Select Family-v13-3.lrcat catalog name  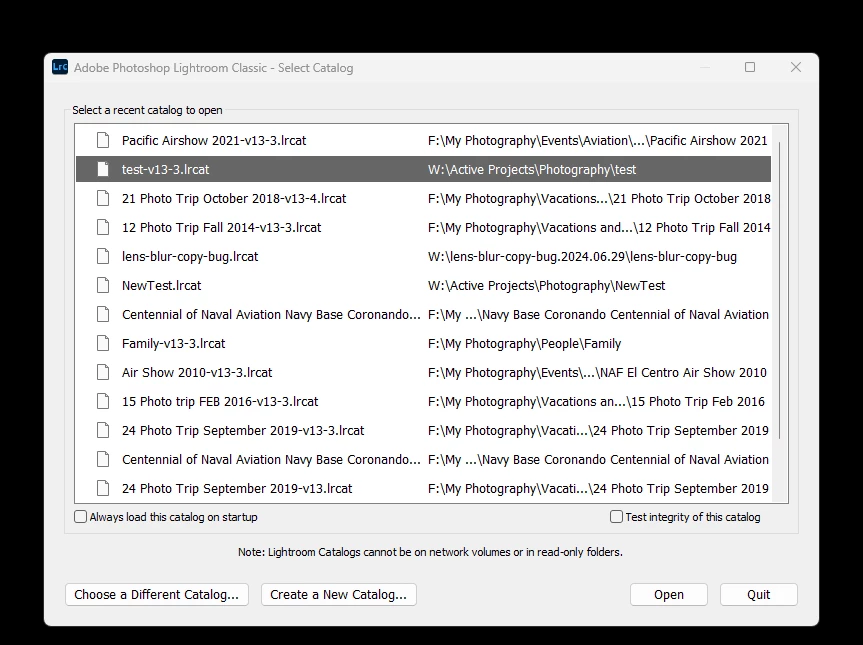pyautogui.click(x=173, y=343)
